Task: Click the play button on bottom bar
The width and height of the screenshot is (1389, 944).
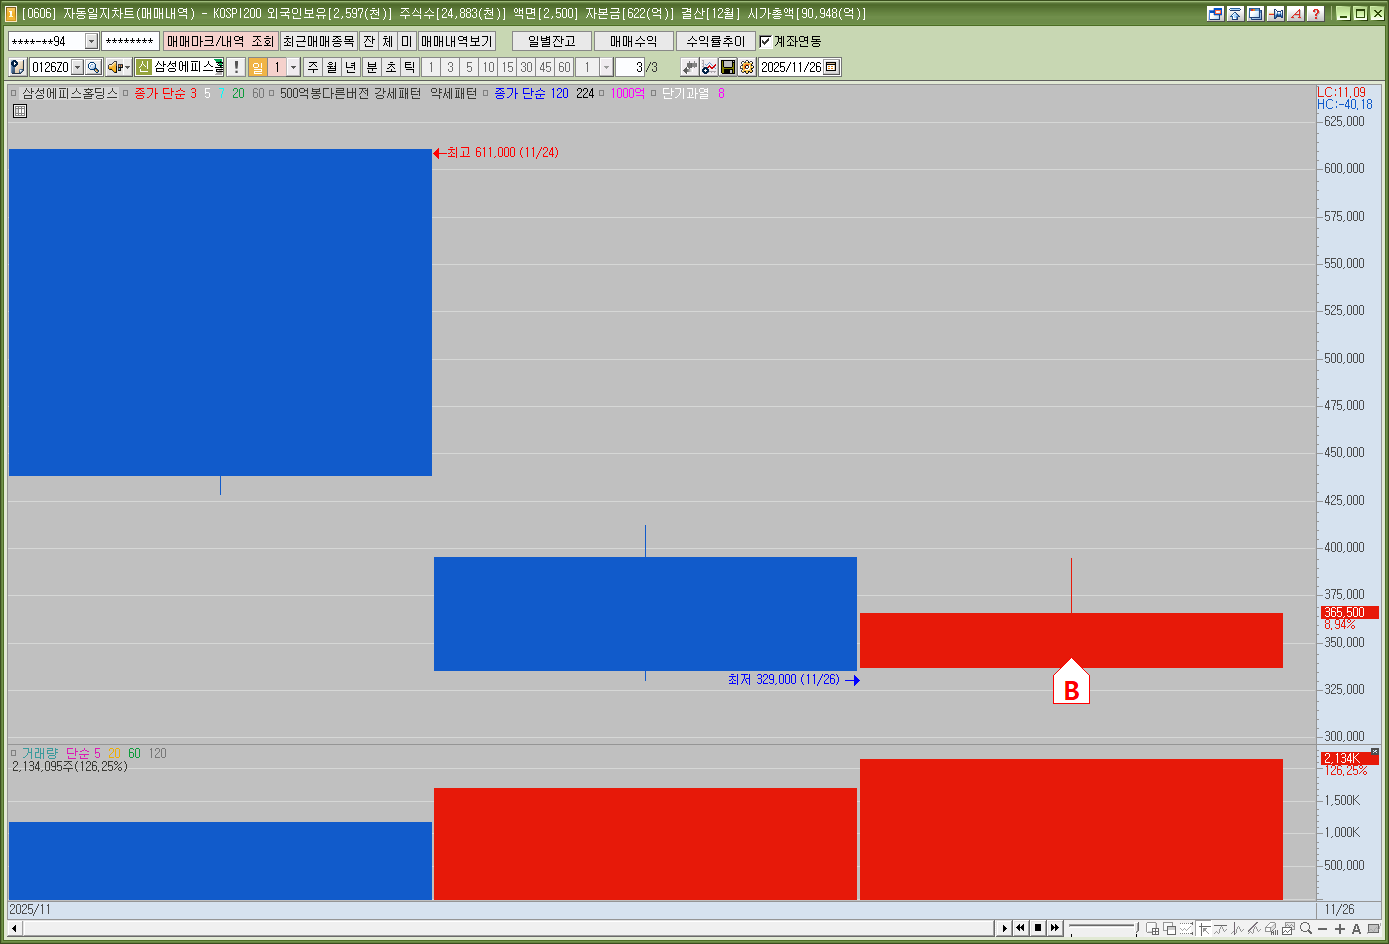Action: 1004,928
